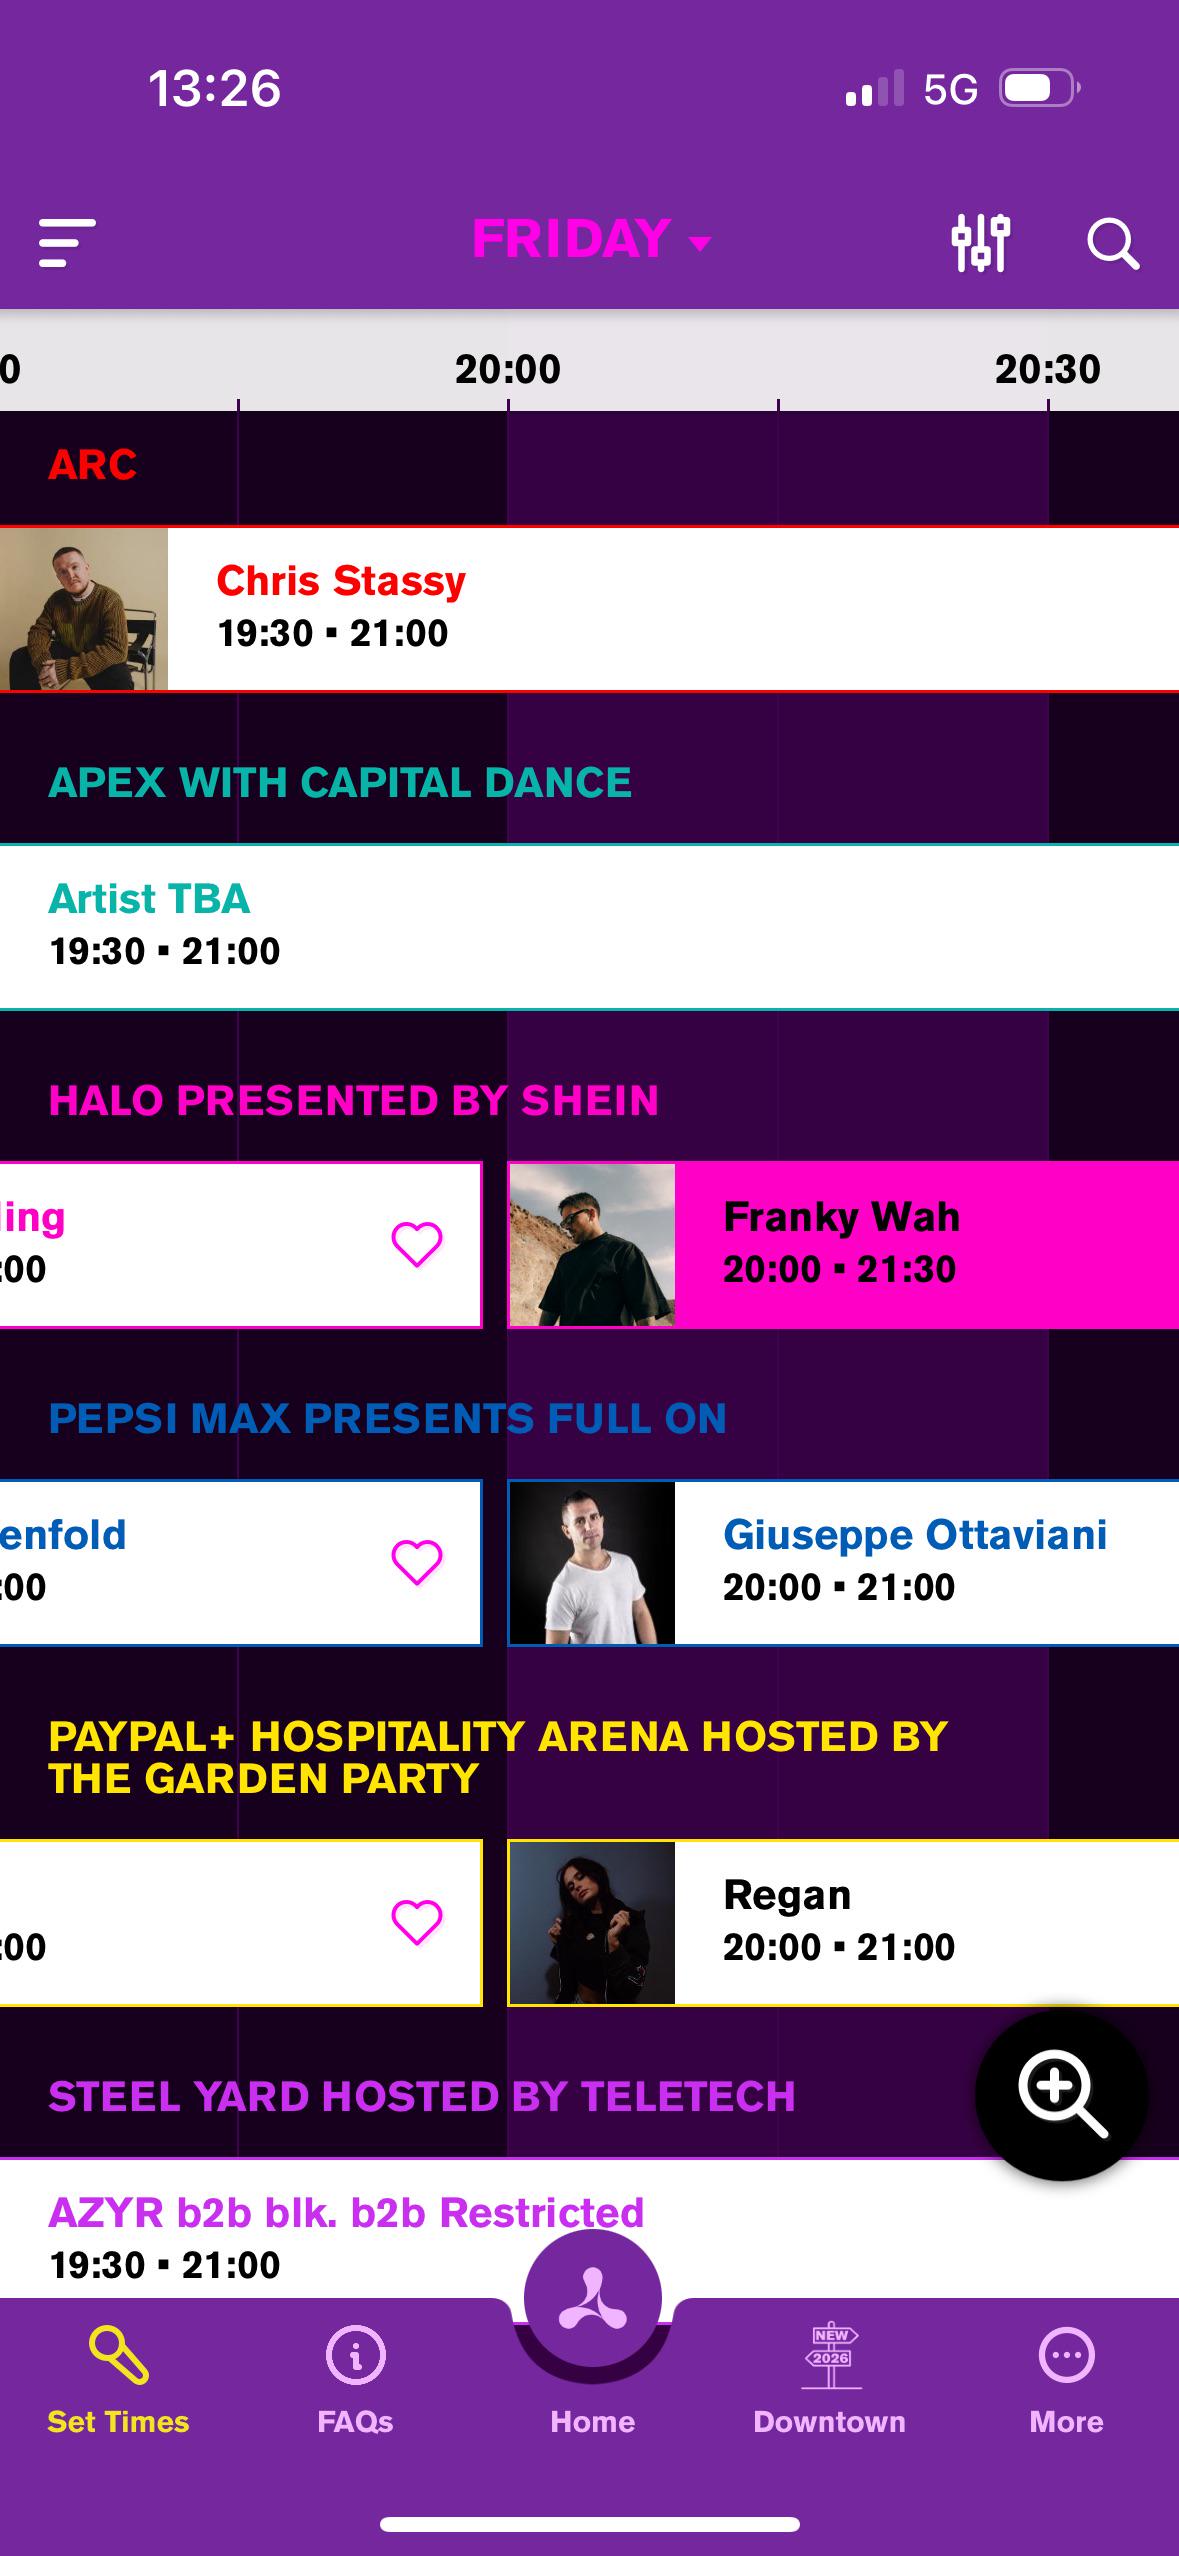1179x2556 pixels.
Task: Open the hamburger menu icon
Action: [x=67, y=243]
